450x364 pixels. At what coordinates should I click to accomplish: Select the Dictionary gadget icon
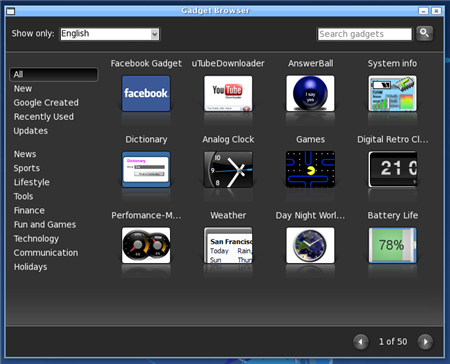(x=146, y=169)
